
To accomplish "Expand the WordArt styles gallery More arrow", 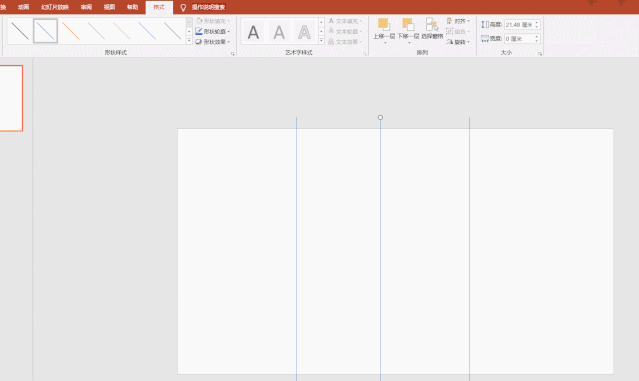I will (x=322, y=40).
